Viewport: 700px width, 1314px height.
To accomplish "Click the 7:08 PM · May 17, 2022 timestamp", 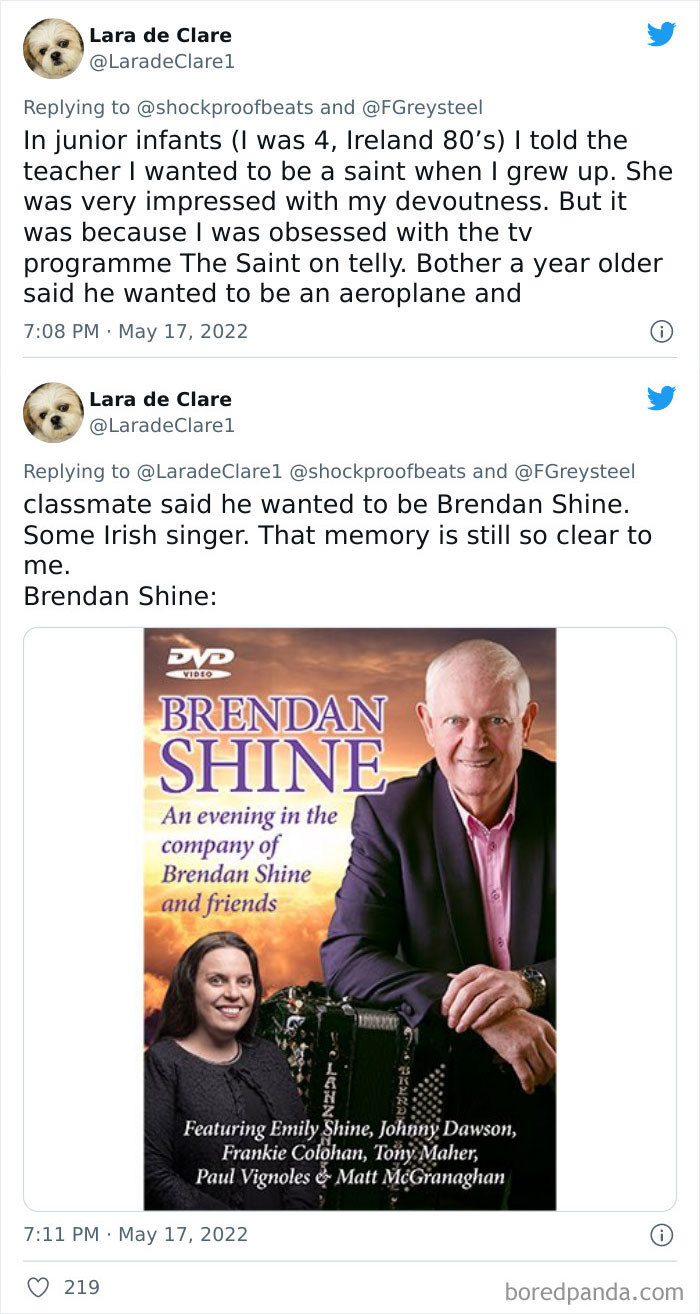I will click(136, 331).
